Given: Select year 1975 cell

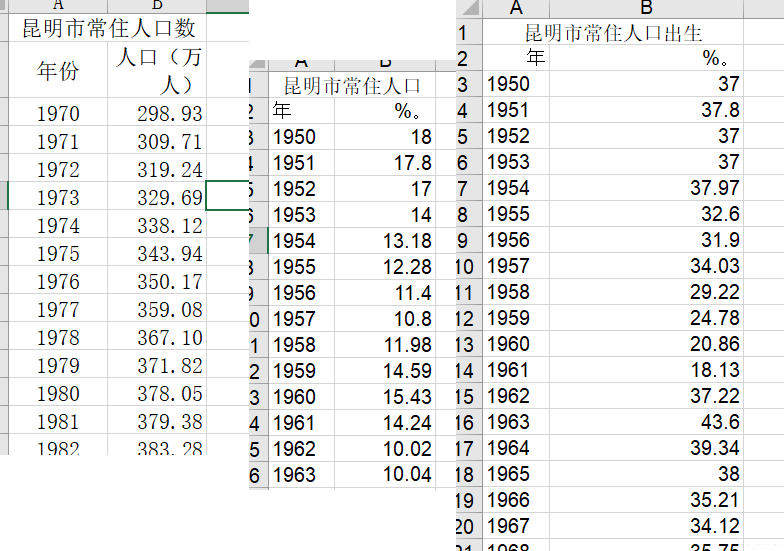Looking at the screenshot, I should coord(58,252).
